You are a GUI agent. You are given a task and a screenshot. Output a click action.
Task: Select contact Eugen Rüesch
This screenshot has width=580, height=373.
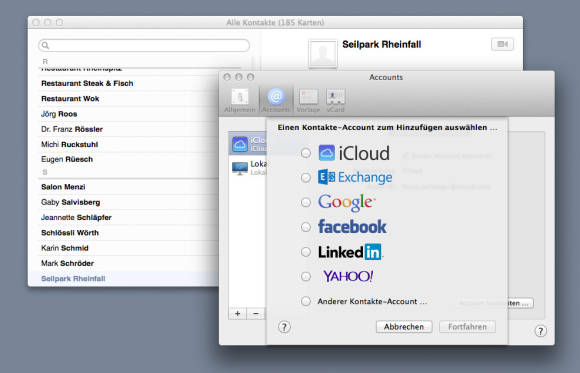128,159
